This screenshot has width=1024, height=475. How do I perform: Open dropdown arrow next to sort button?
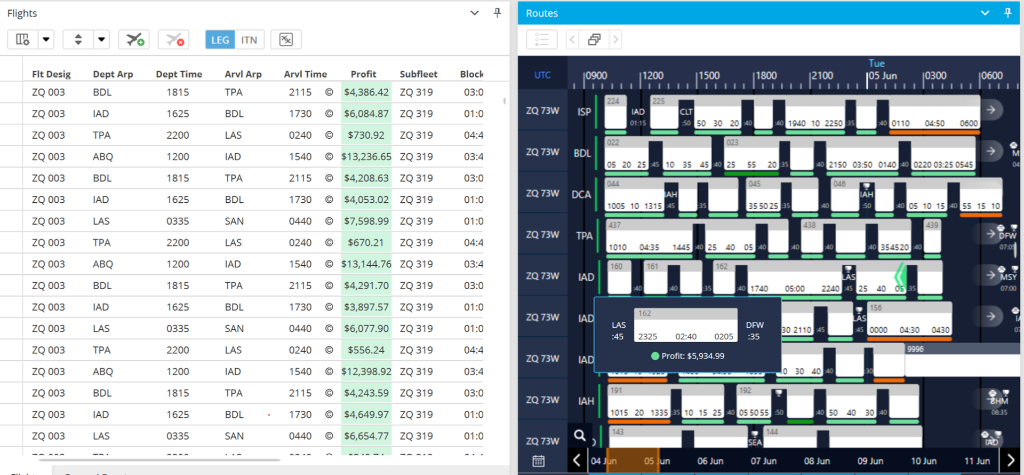pyautogui.click(x=101, y=40)
